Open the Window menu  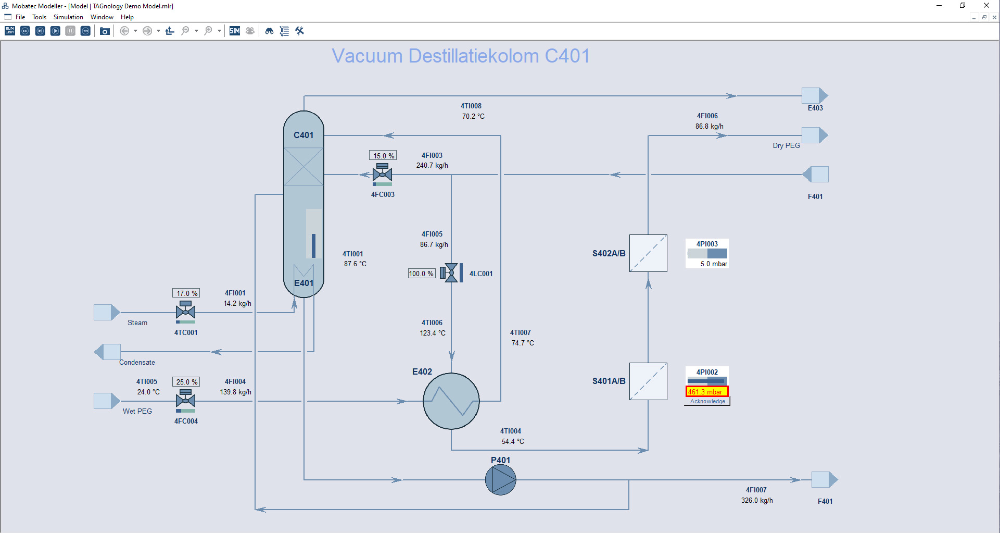102,17
